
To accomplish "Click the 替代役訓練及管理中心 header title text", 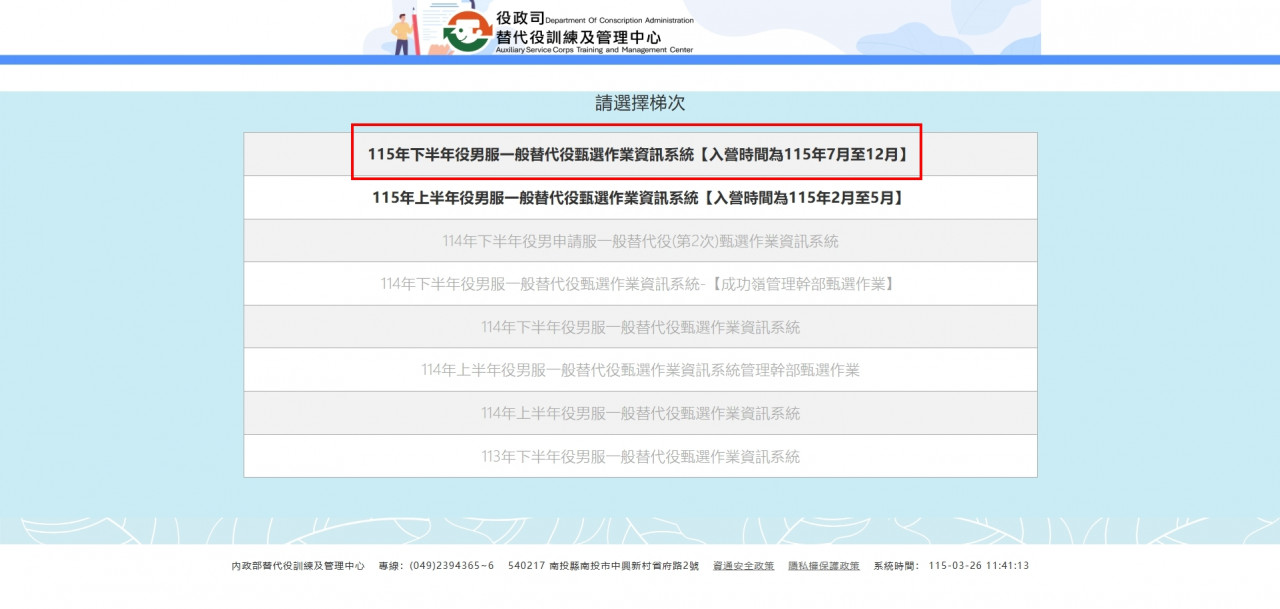I will (x=578, y=37).
